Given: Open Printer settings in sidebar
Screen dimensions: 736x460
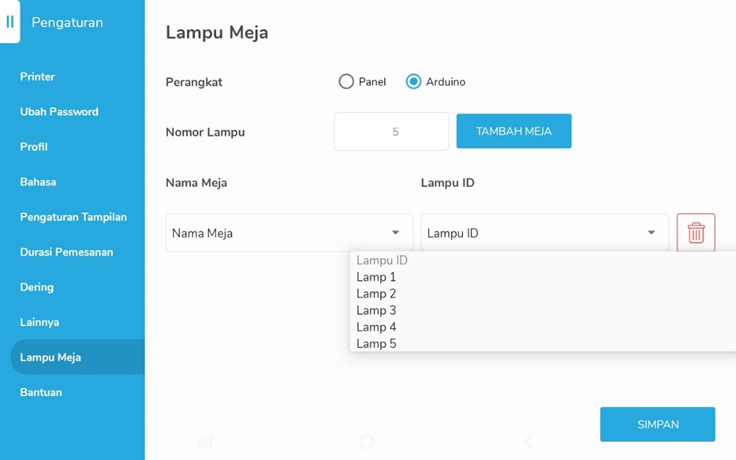Looking at the screenshot, I should click(38, 77).
